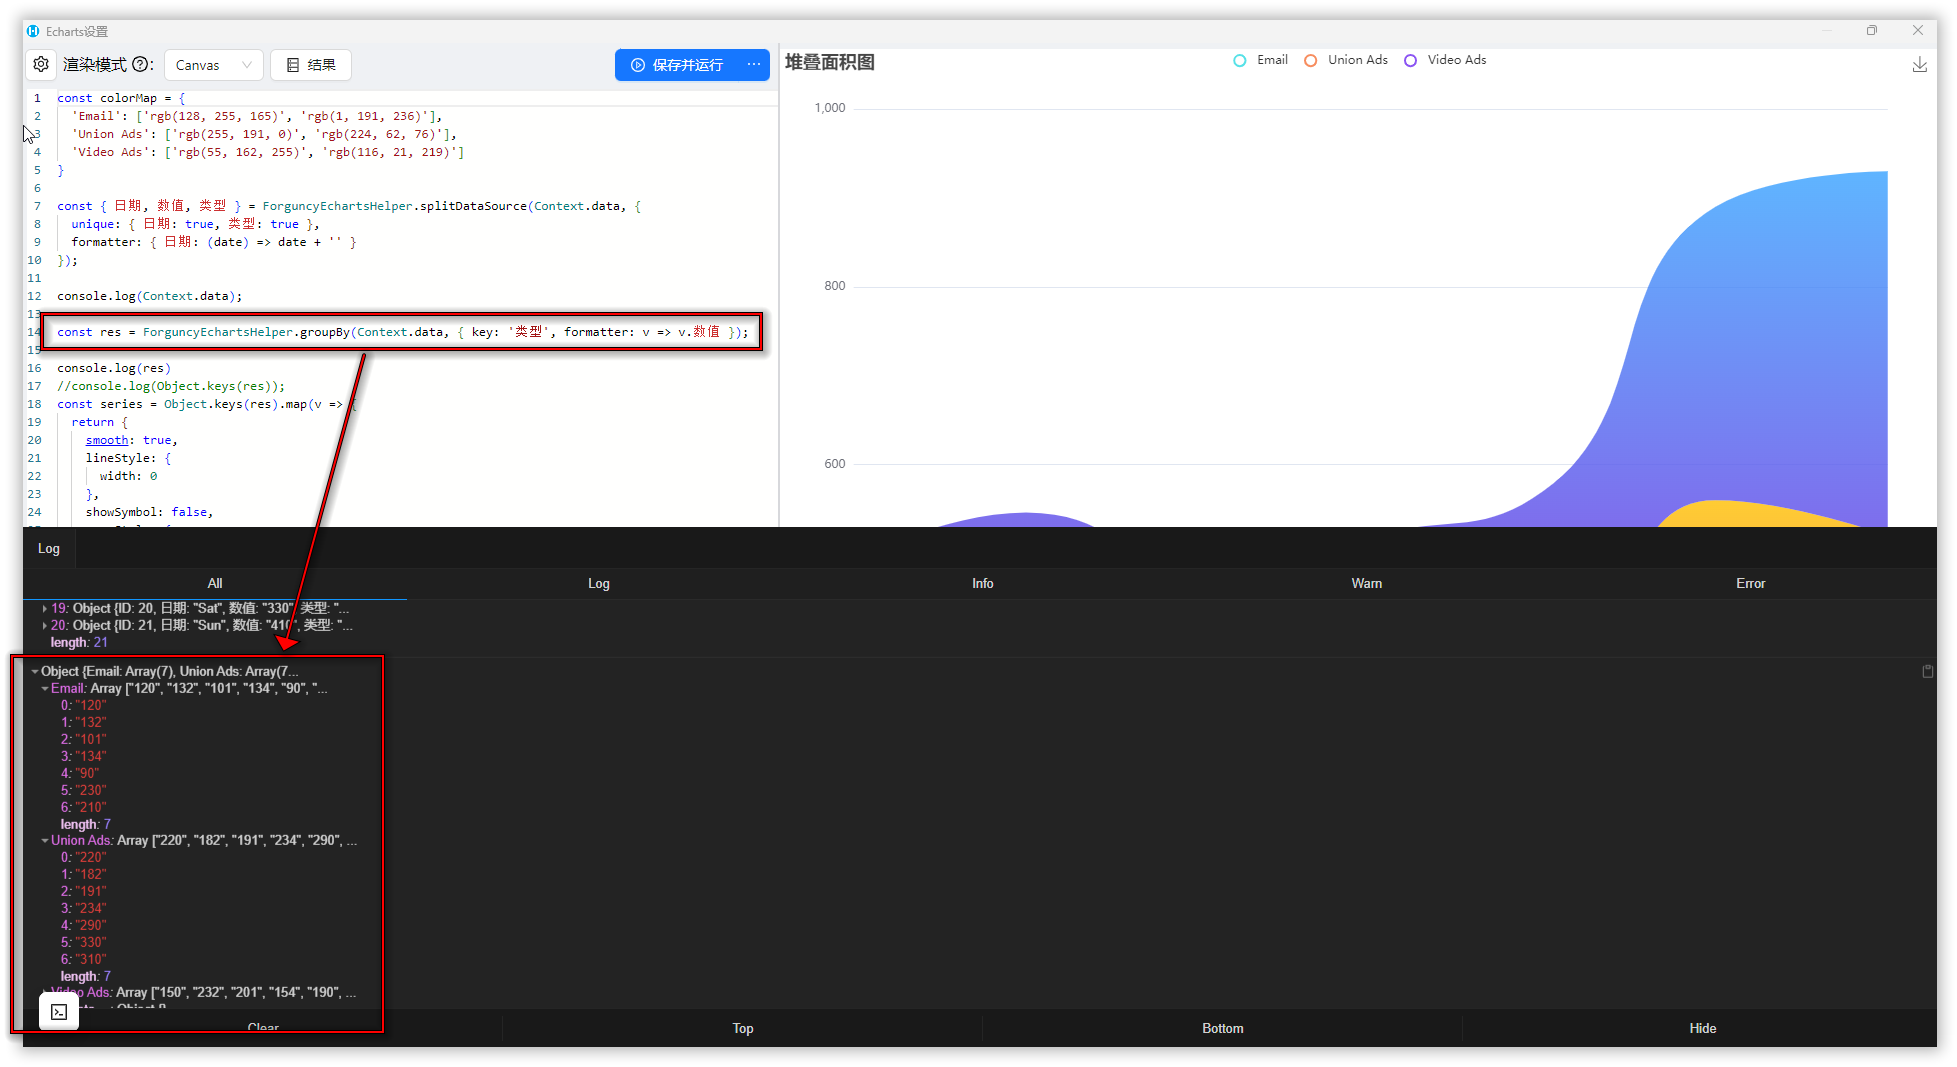Click the 'length: 21' log line
1957x1067 pixels.
point(79,642)
